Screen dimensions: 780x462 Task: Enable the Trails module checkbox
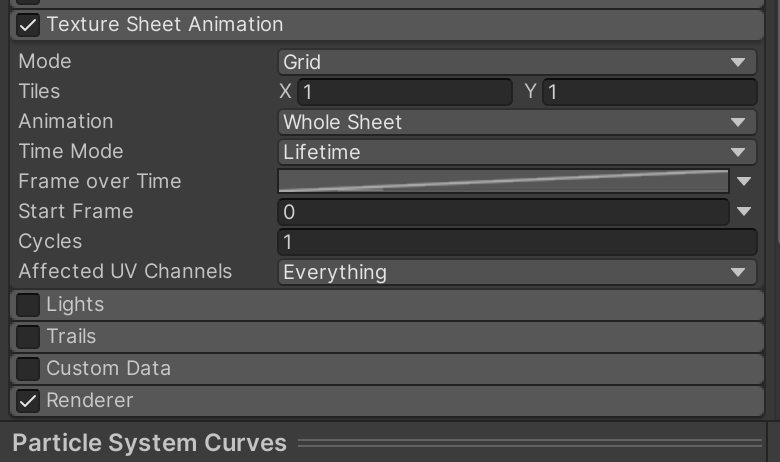28,337
